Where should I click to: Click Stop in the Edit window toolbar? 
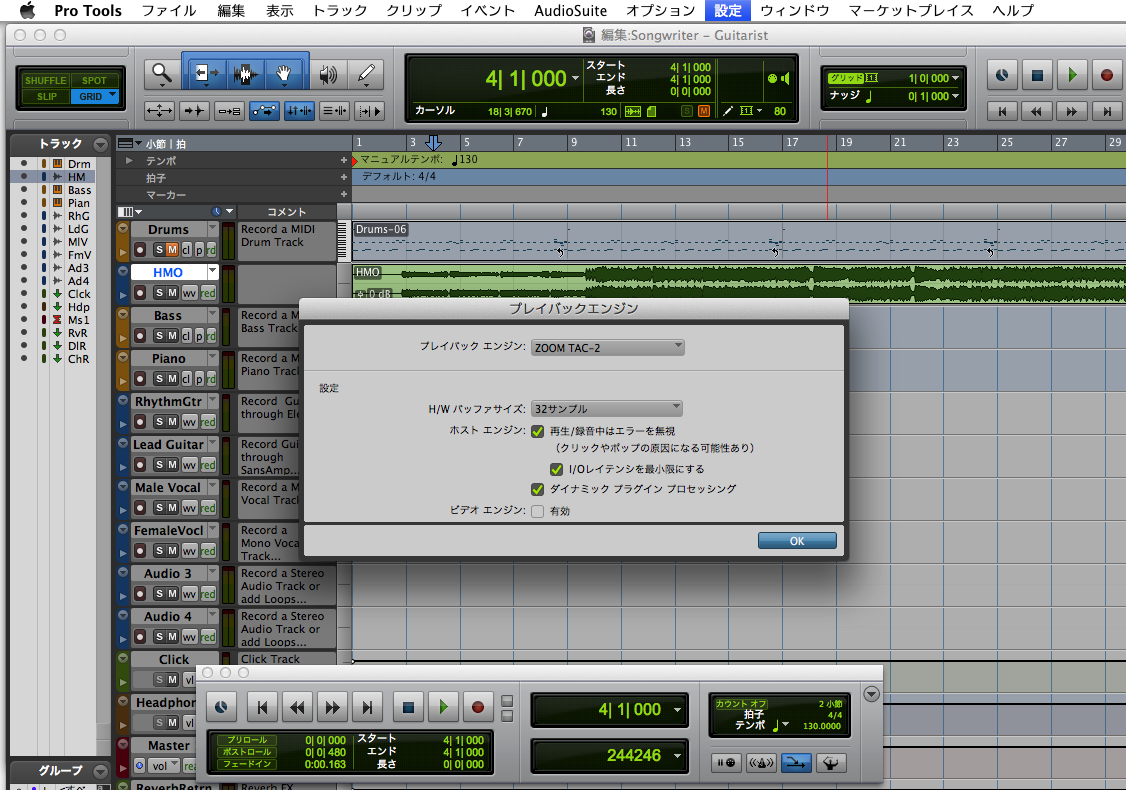1037,75
